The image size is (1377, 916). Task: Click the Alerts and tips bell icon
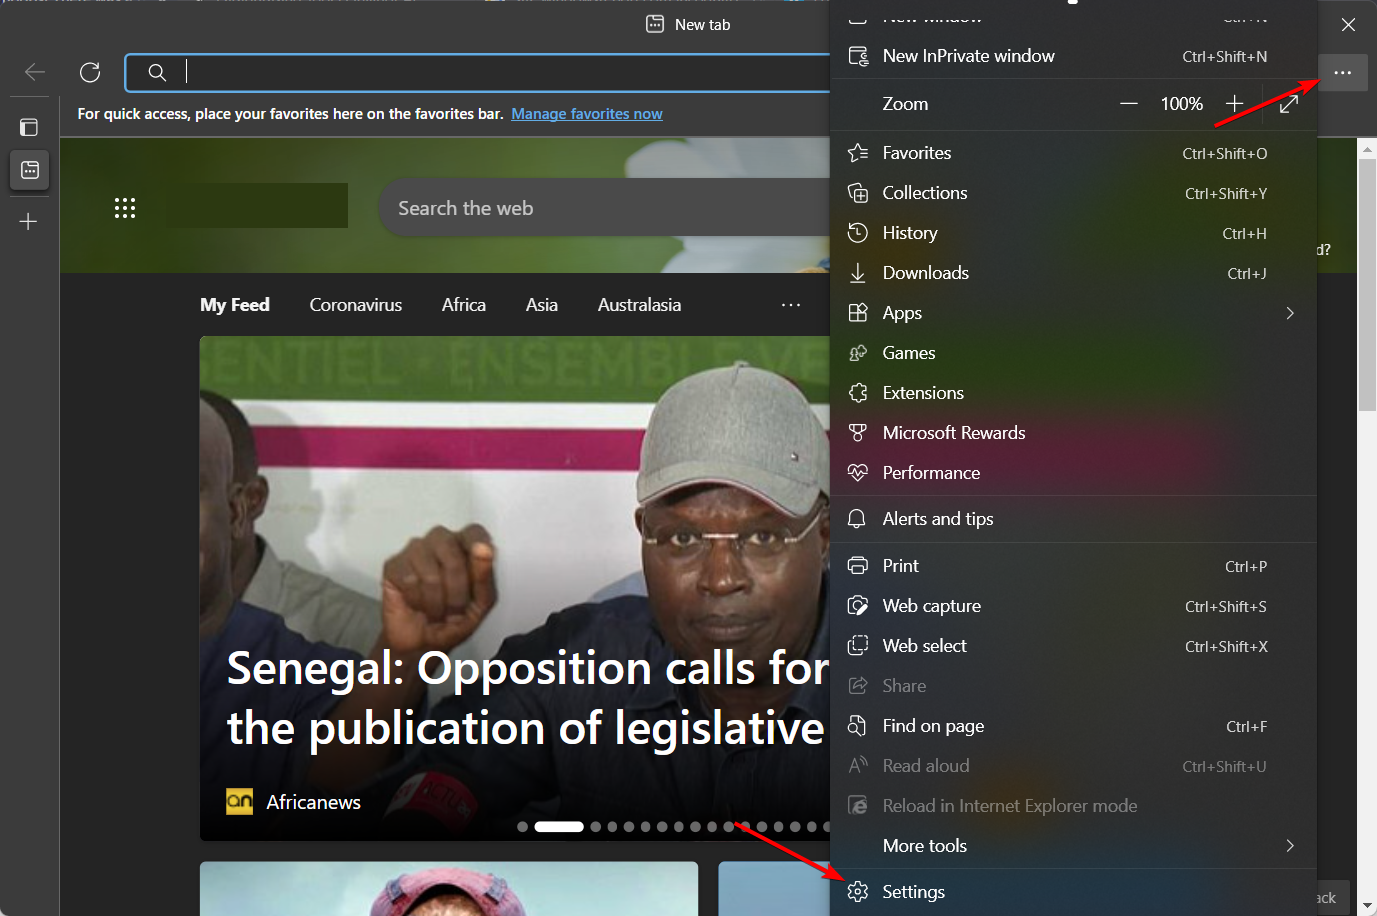858,519
